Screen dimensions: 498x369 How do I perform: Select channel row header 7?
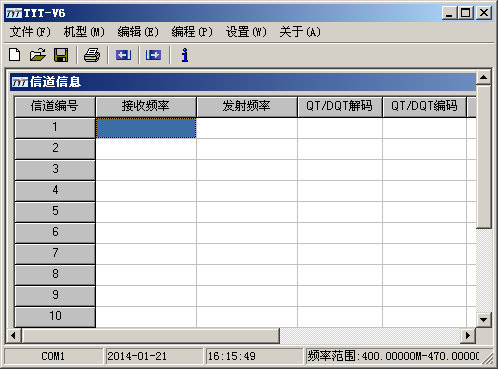(x=55, y=254)
